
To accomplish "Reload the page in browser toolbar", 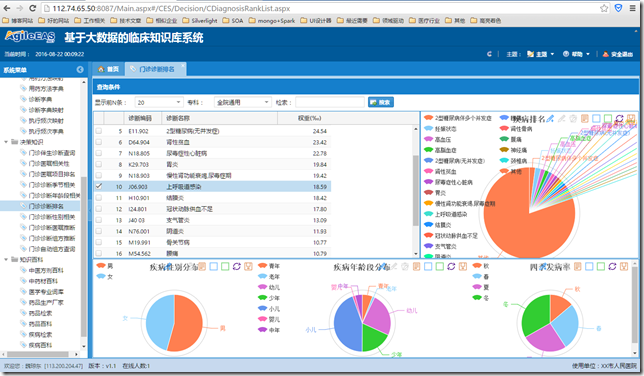I will 33,8.
